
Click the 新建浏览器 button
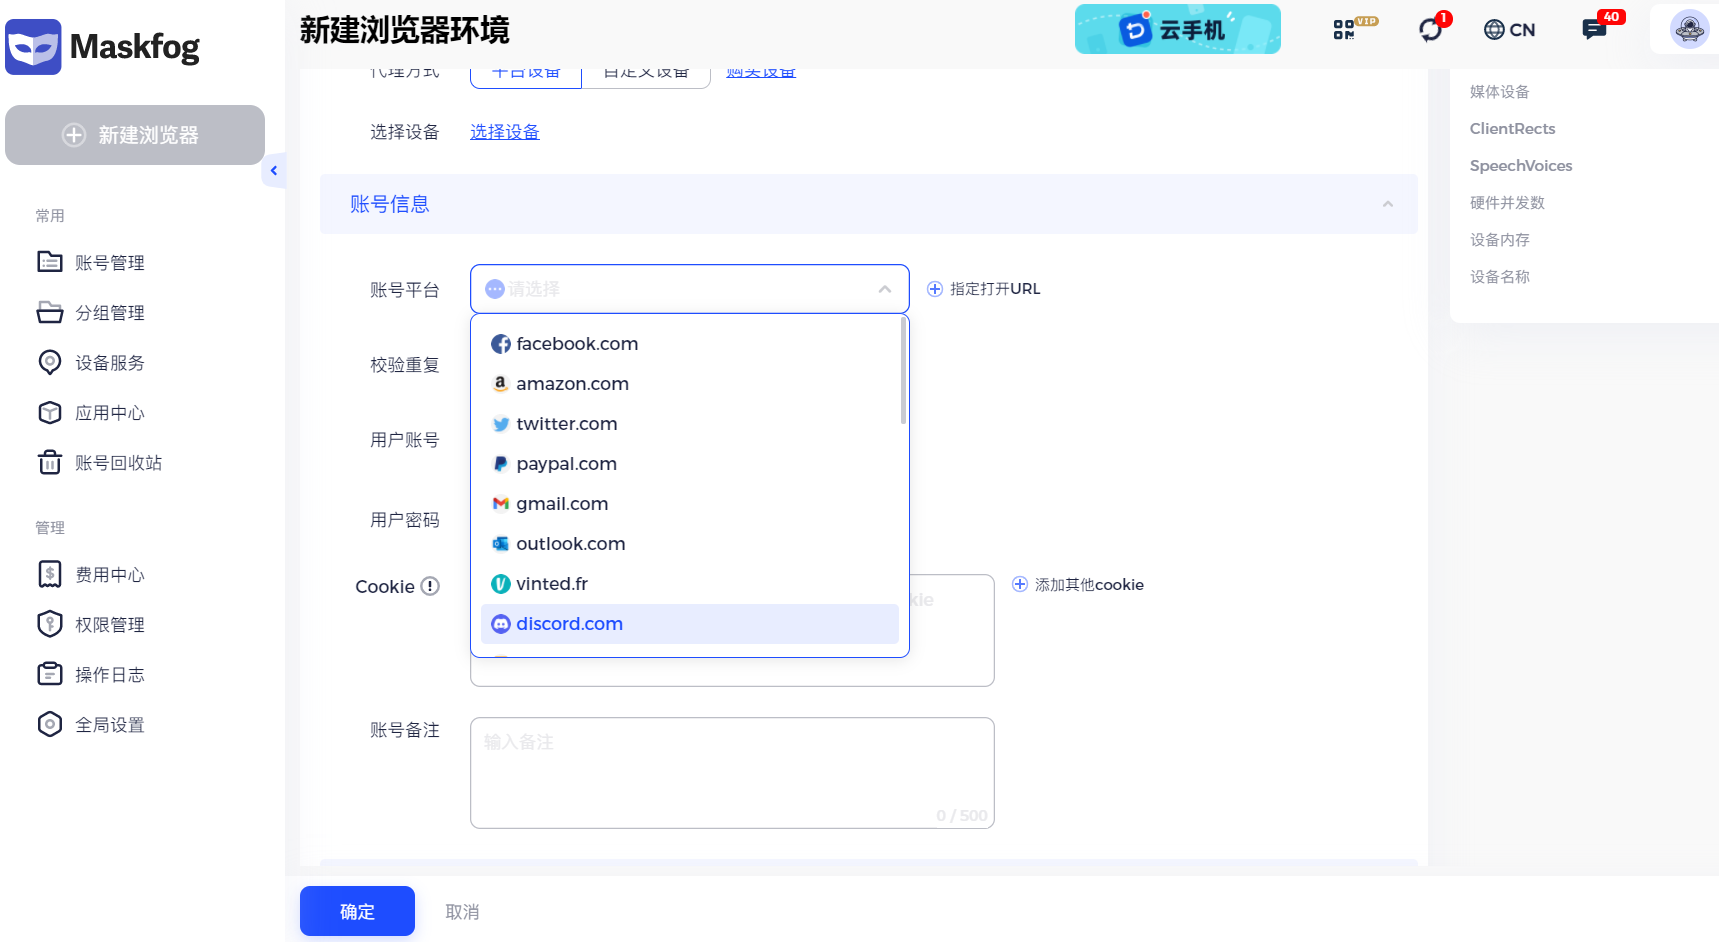pos(135,135)
